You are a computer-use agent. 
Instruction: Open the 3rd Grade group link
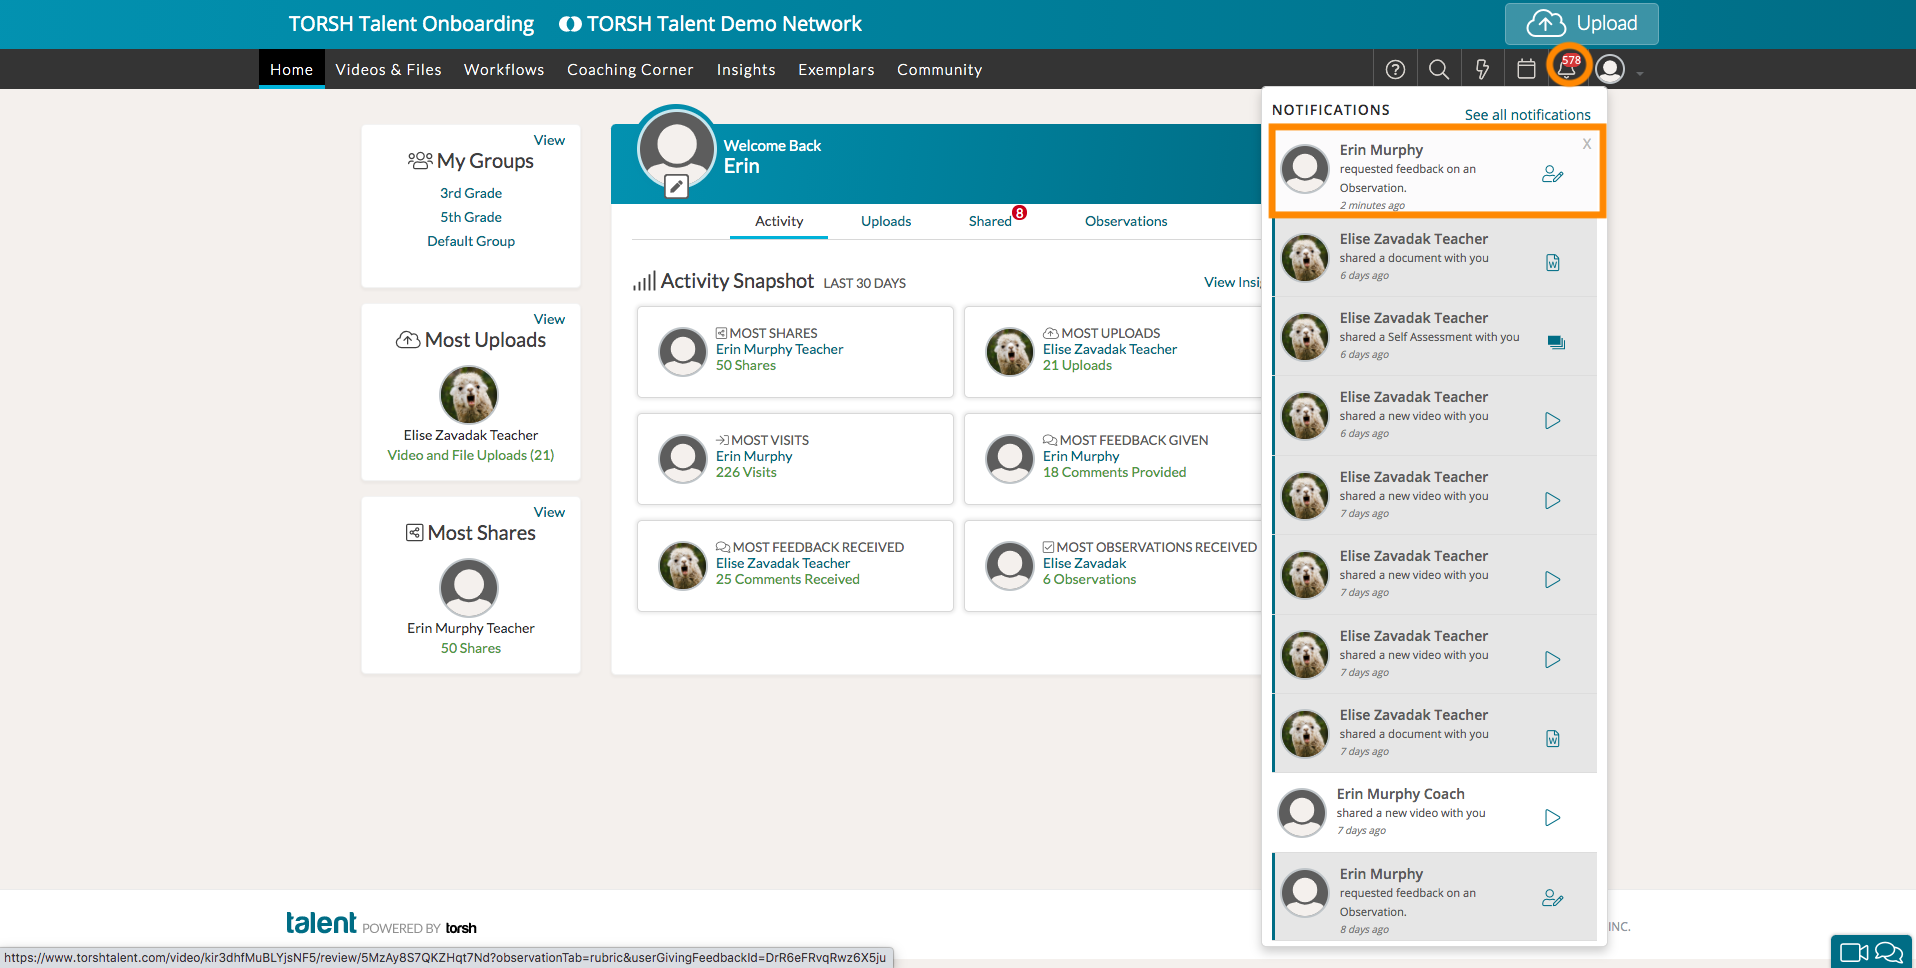tap(471, 193)
